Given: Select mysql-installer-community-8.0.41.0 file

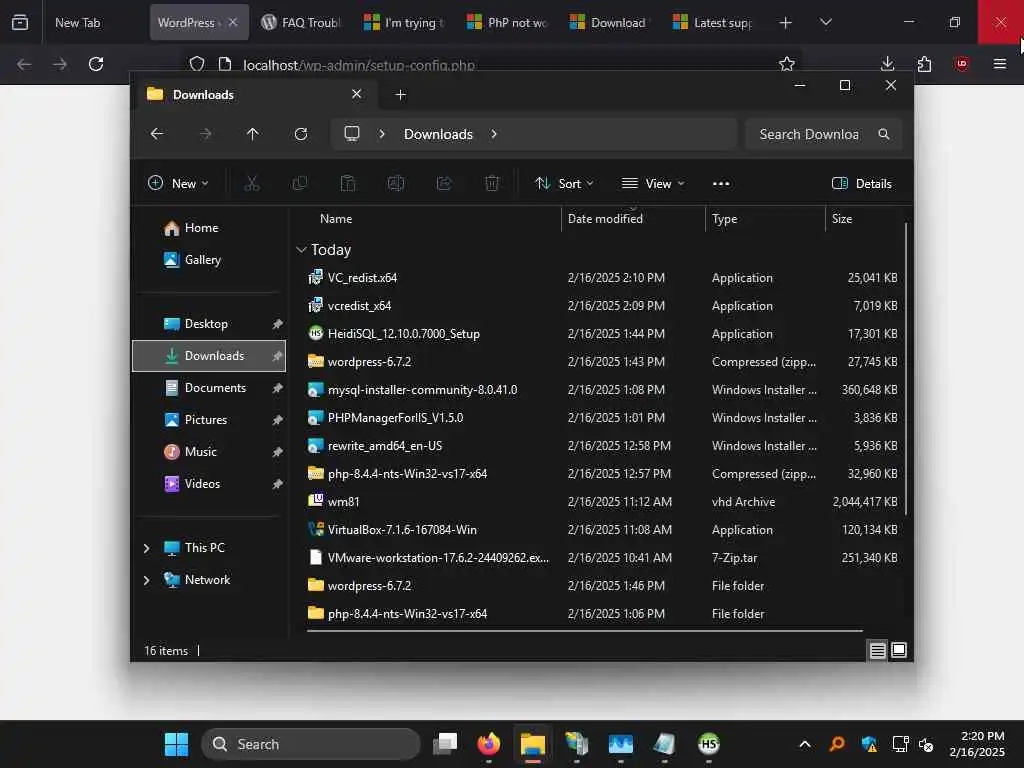Looking at the screenshot, I should click(x=422, y=390).
